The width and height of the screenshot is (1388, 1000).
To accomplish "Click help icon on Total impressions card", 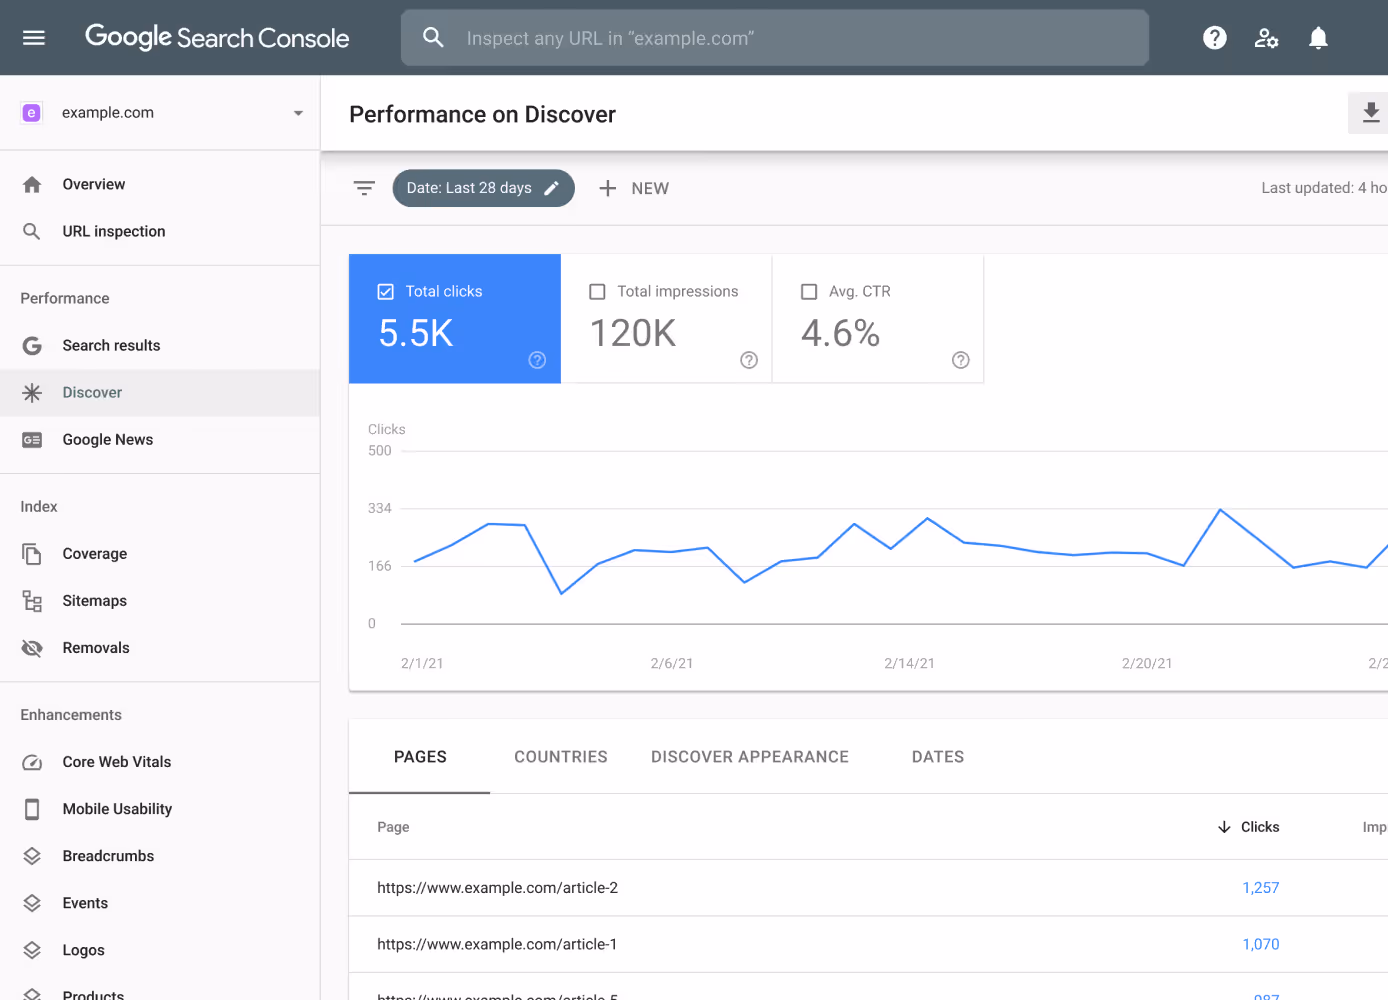I will [749, 360].
